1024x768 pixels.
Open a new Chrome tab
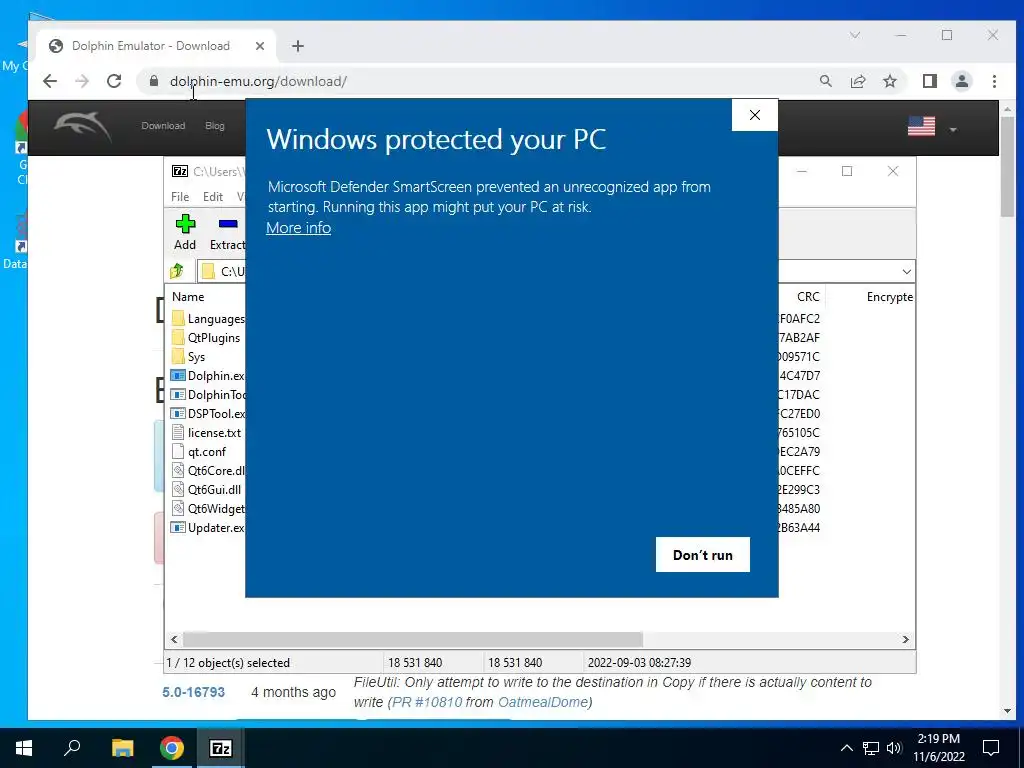click(298, 46)
